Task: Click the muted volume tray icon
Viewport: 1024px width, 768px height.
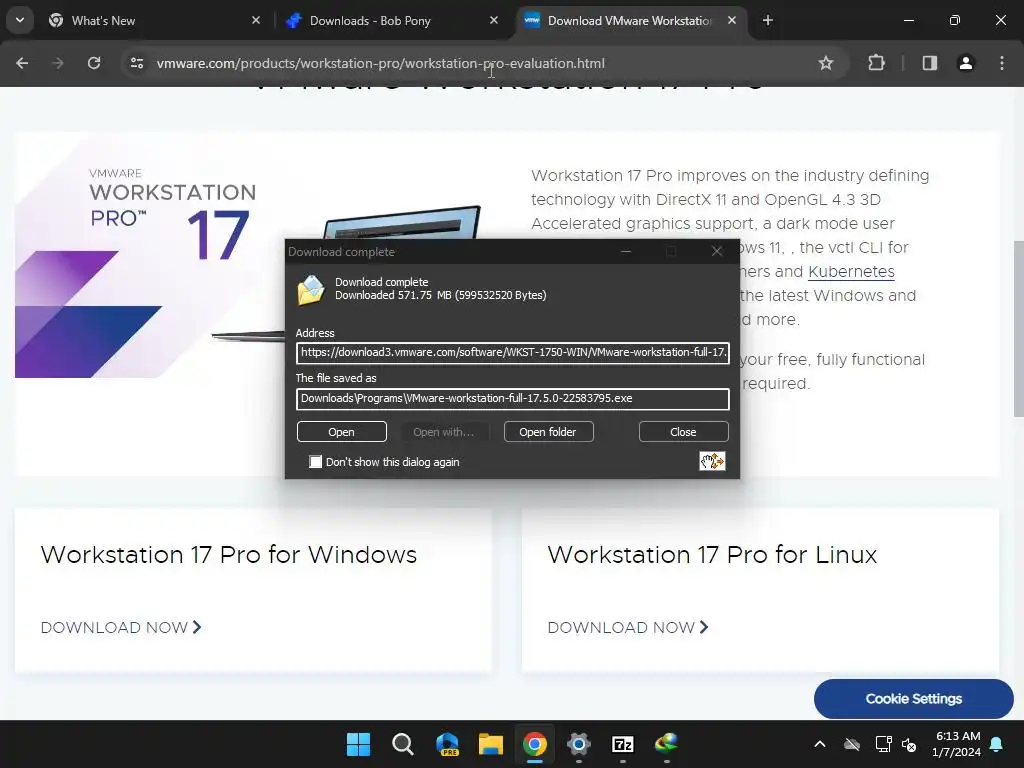Action: [x=909, y=744]
